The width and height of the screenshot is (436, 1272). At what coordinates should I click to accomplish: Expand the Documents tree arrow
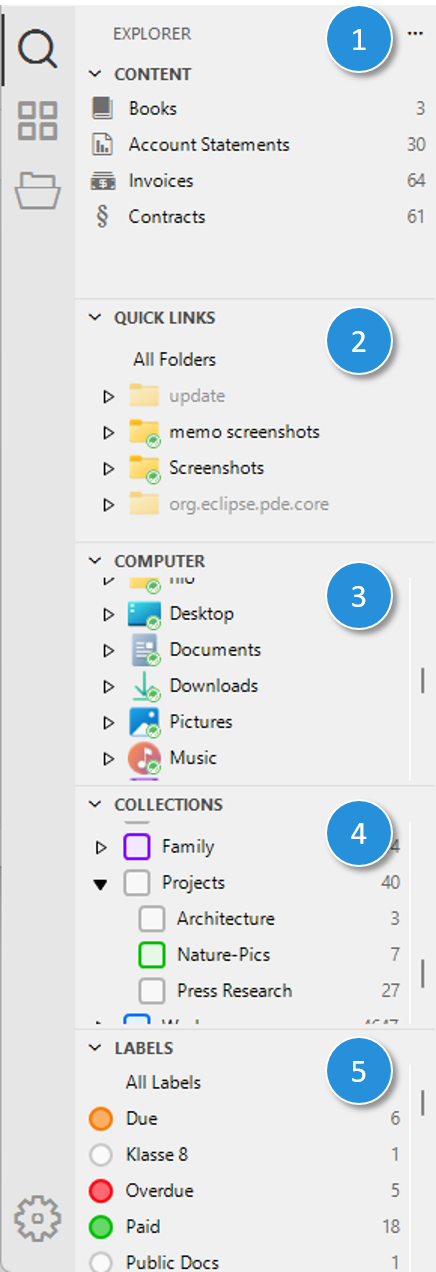[x=109, y=650]
